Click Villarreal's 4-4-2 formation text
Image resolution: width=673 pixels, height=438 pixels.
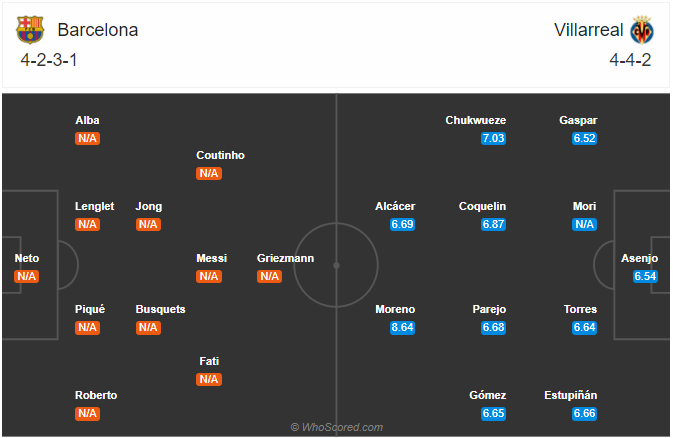pos(630,60)
